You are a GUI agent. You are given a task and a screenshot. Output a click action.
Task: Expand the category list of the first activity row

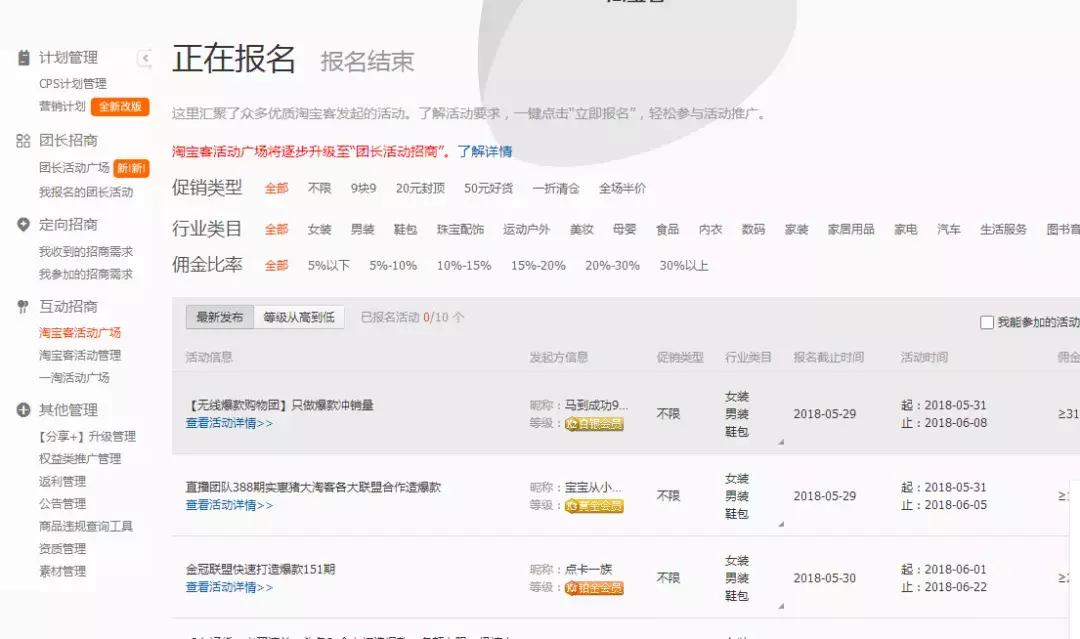781,443
